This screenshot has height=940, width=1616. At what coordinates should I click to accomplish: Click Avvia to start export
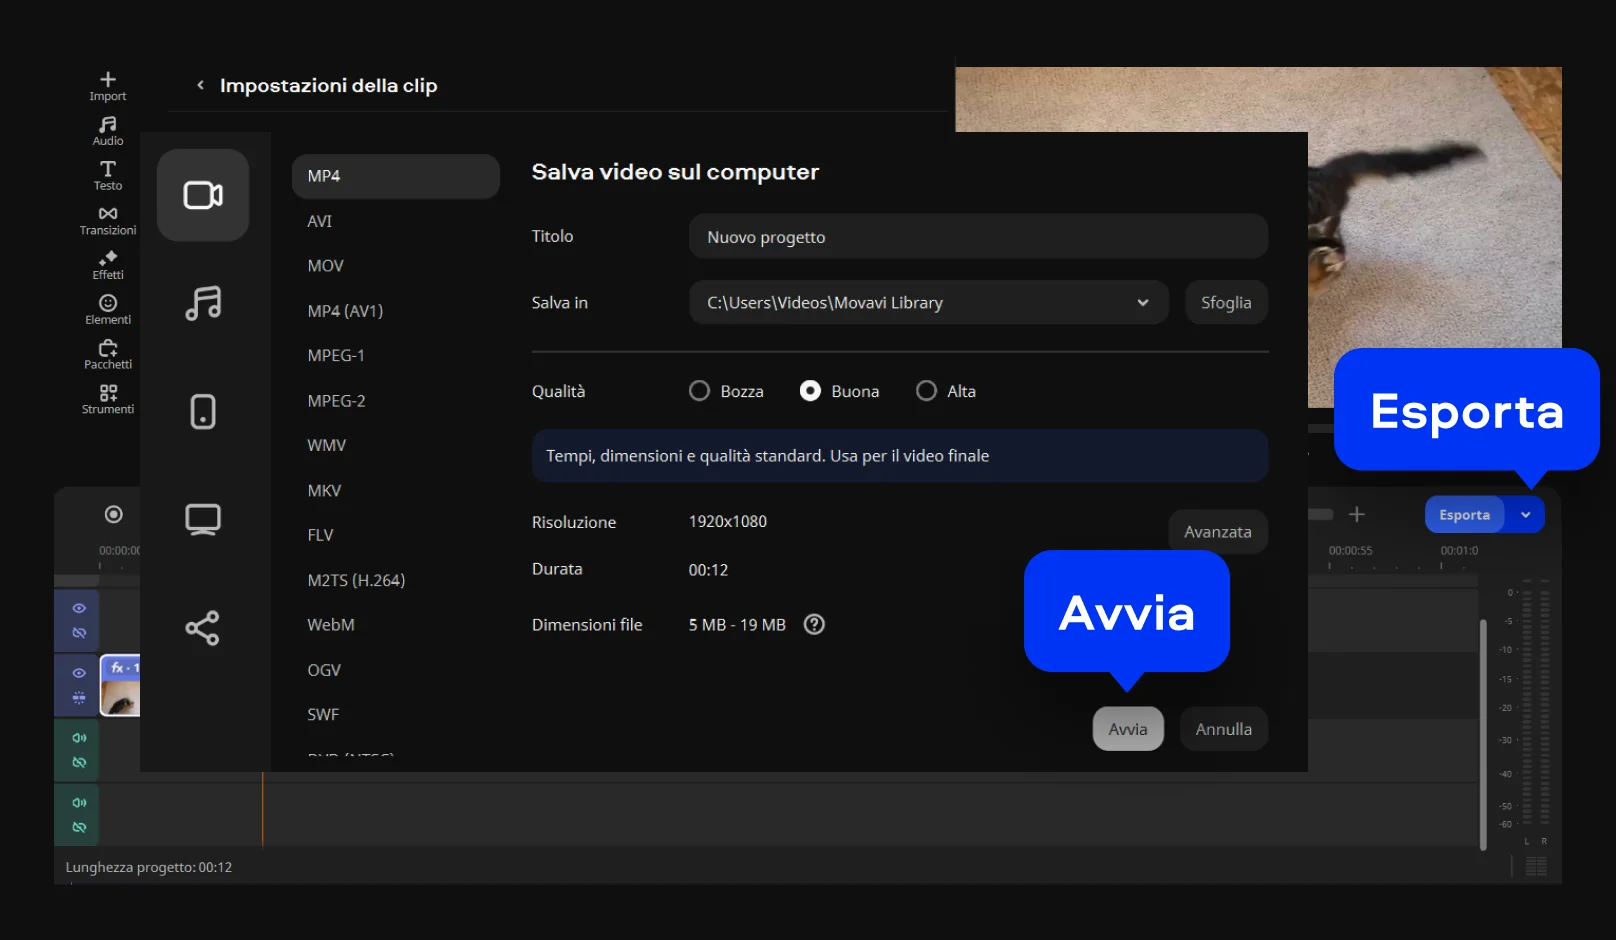(x=1127, y=729)
